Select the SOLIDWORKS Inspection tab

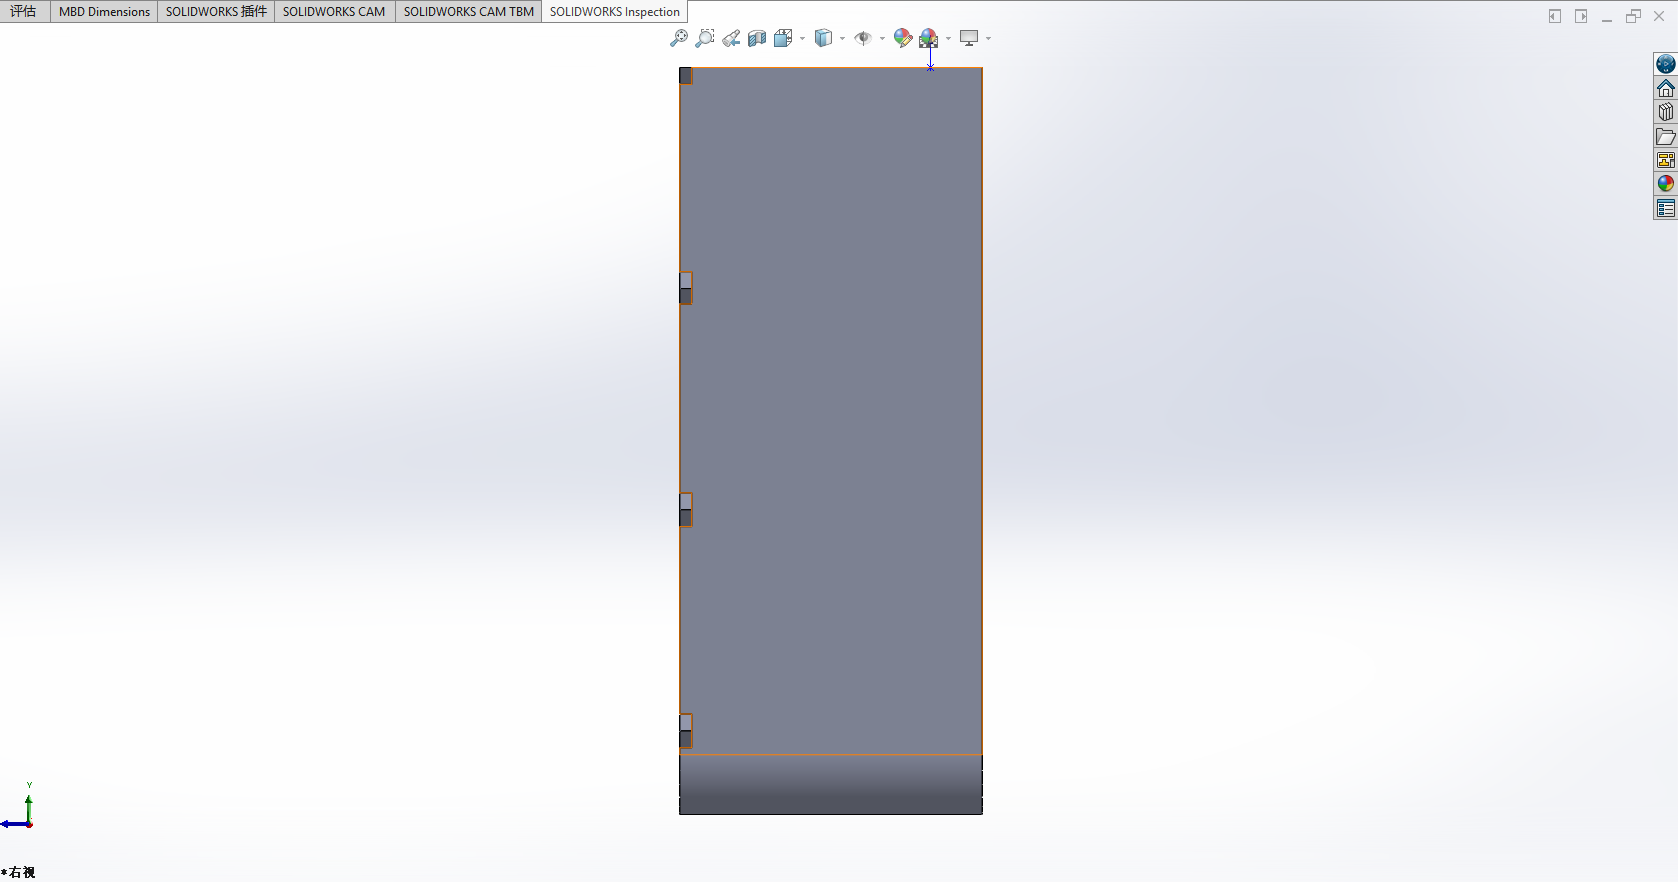click(615, 12)
